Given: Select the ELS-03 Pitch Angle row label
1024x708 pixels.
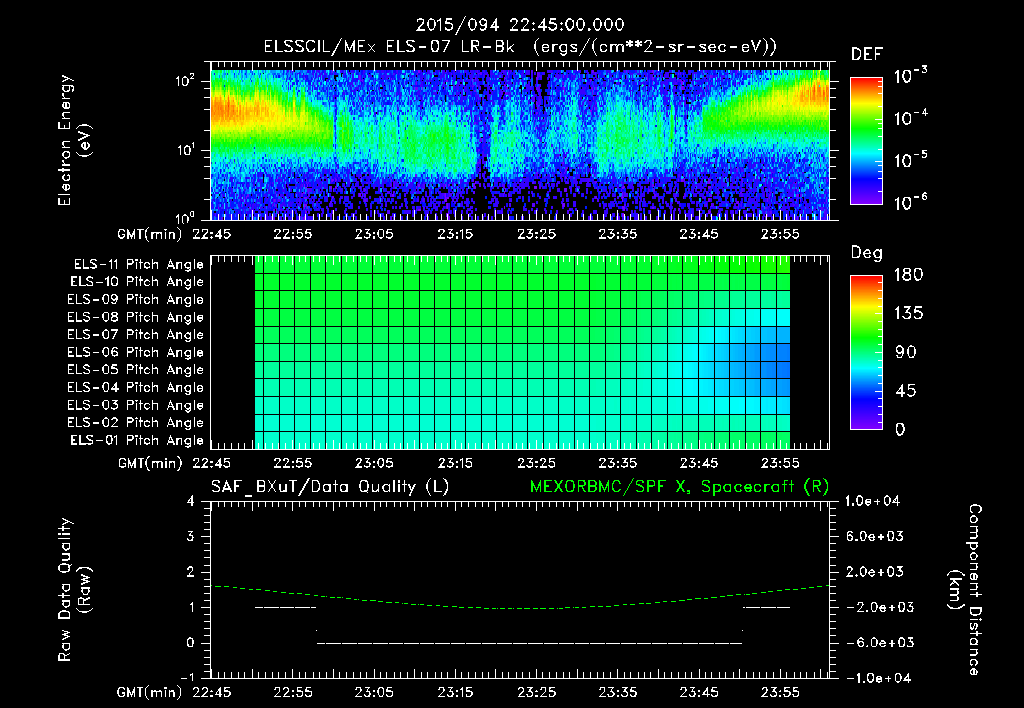Looking at the screenshot, I should (135, 405).
